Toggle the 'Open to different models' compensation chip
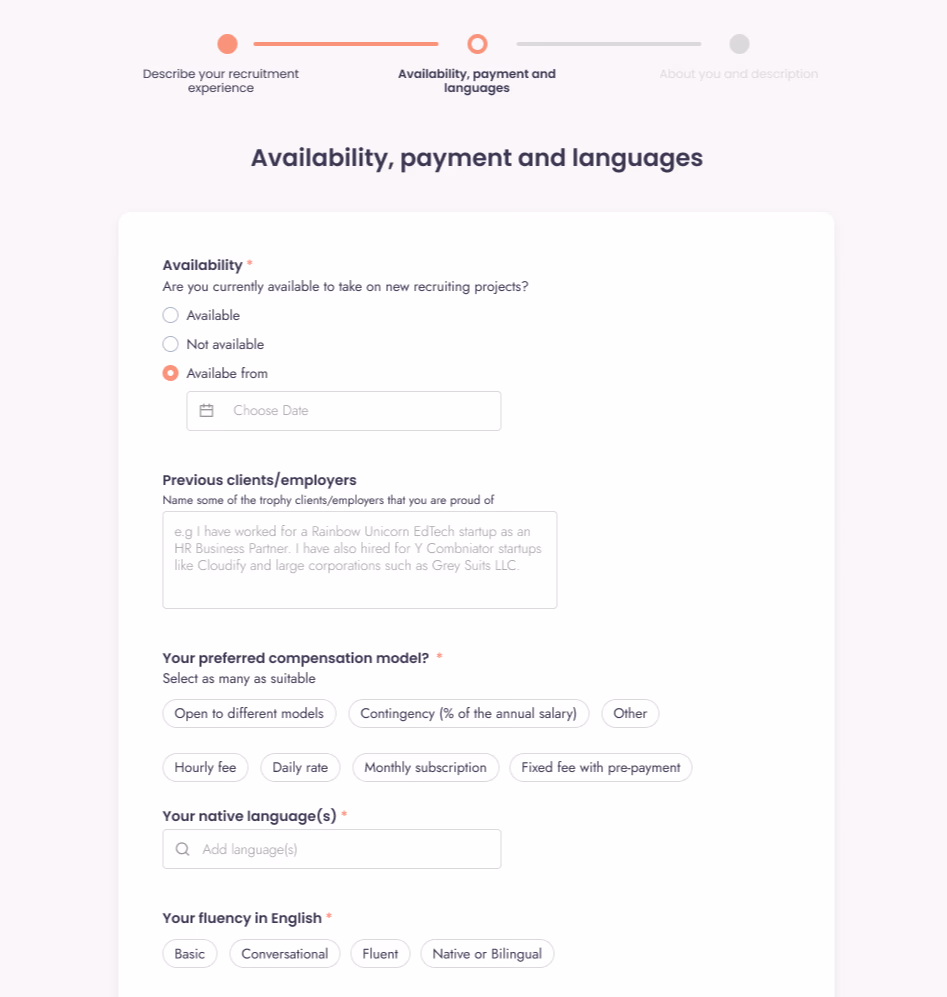 248,713
